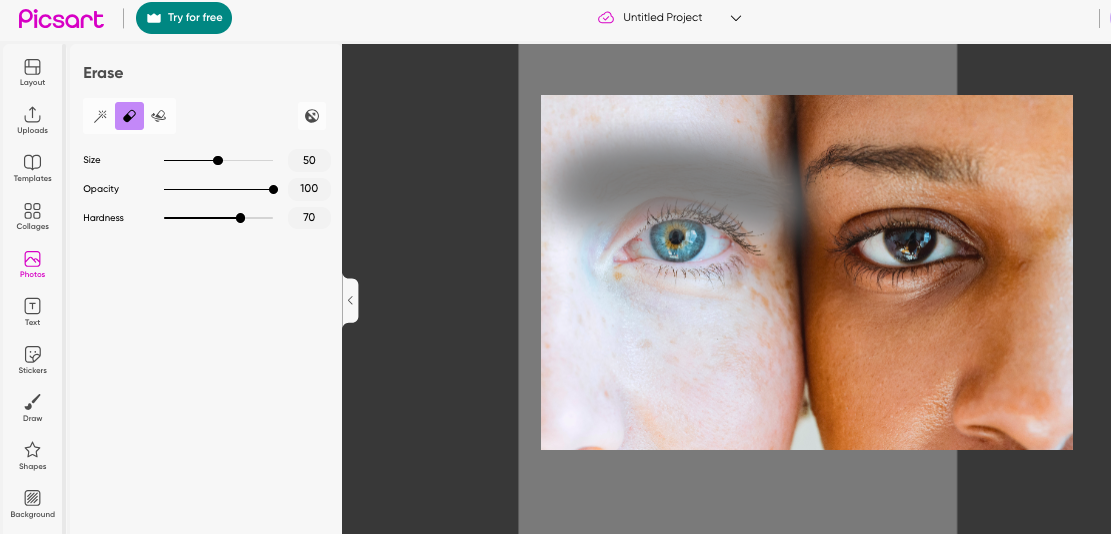Open the Shapes panel

(x=33, y=457)
